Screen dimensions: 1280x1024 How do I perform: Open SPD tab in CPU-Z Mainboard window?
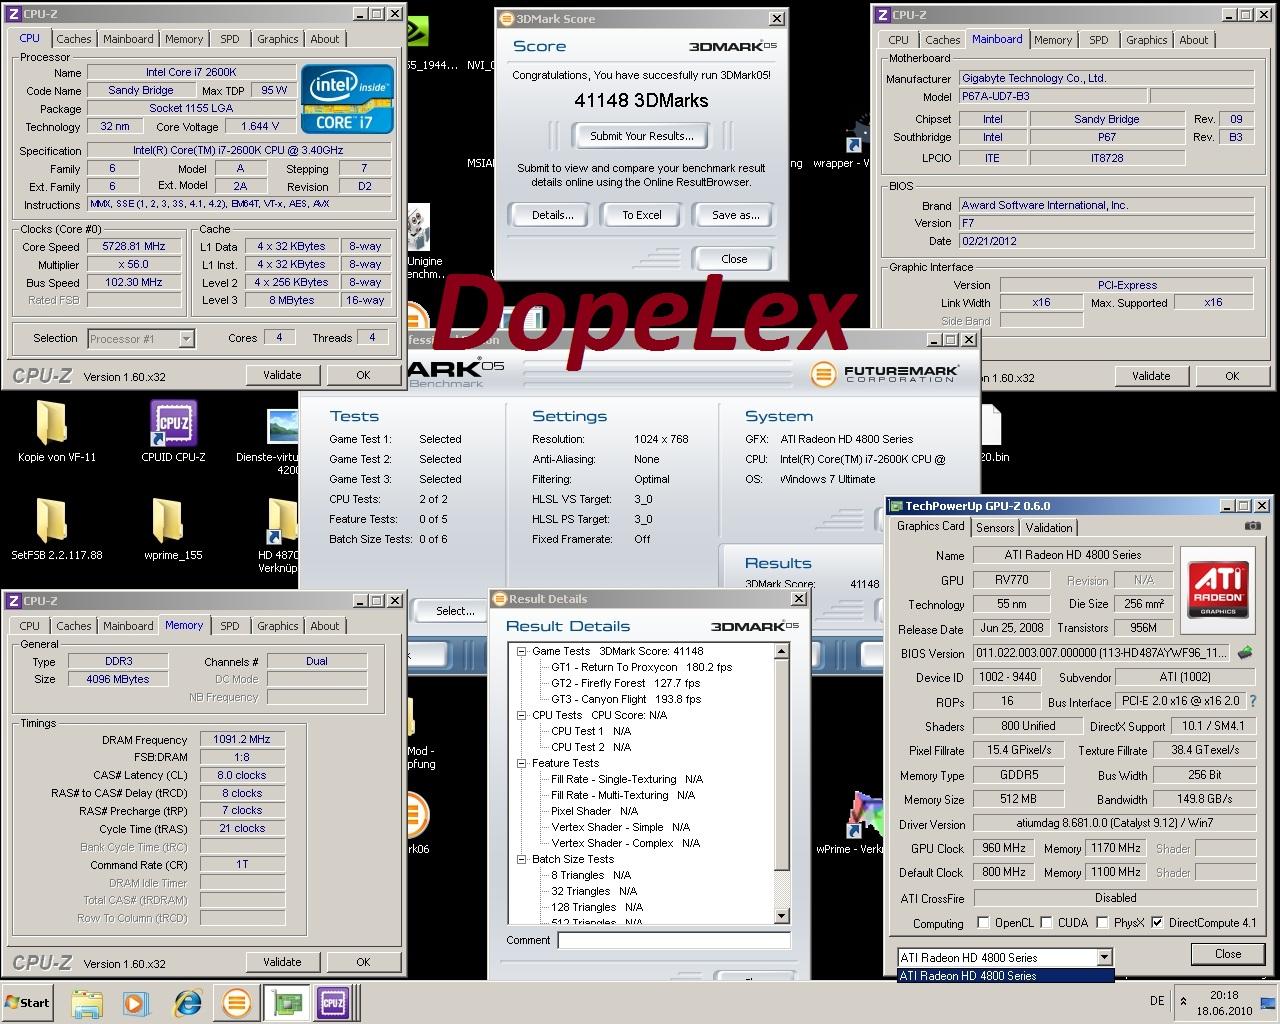(x=1099, y=40)
